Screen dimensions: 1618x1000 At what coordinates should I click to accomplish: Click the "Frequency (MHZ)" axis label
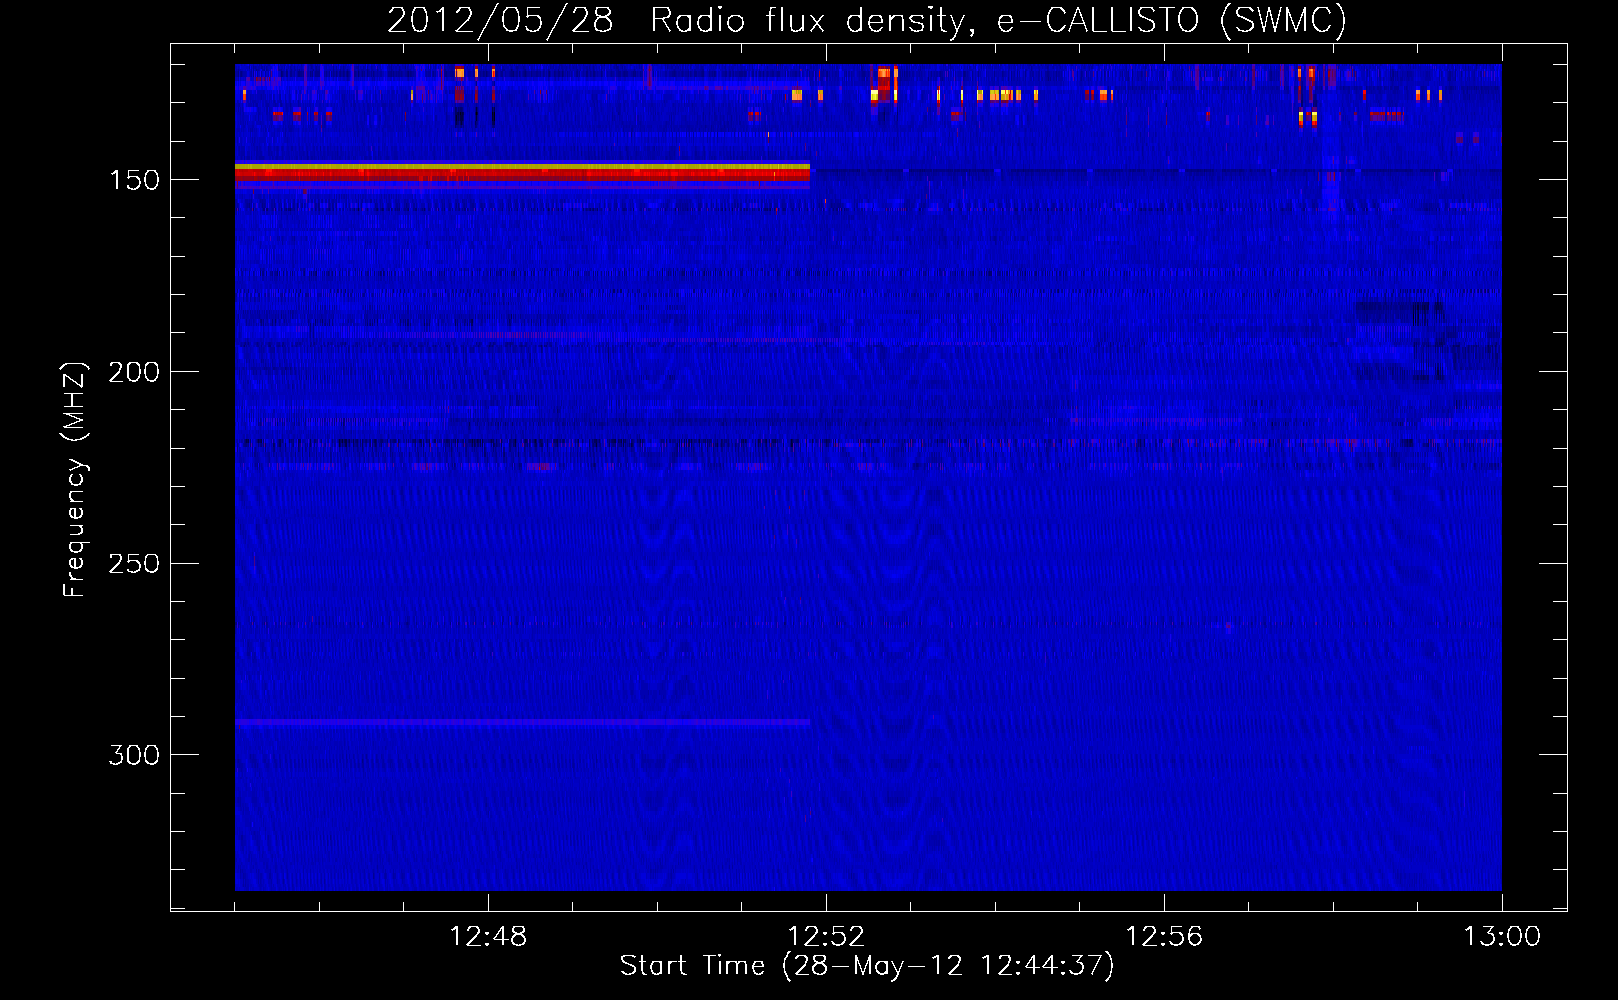click(x=75, y=480)
